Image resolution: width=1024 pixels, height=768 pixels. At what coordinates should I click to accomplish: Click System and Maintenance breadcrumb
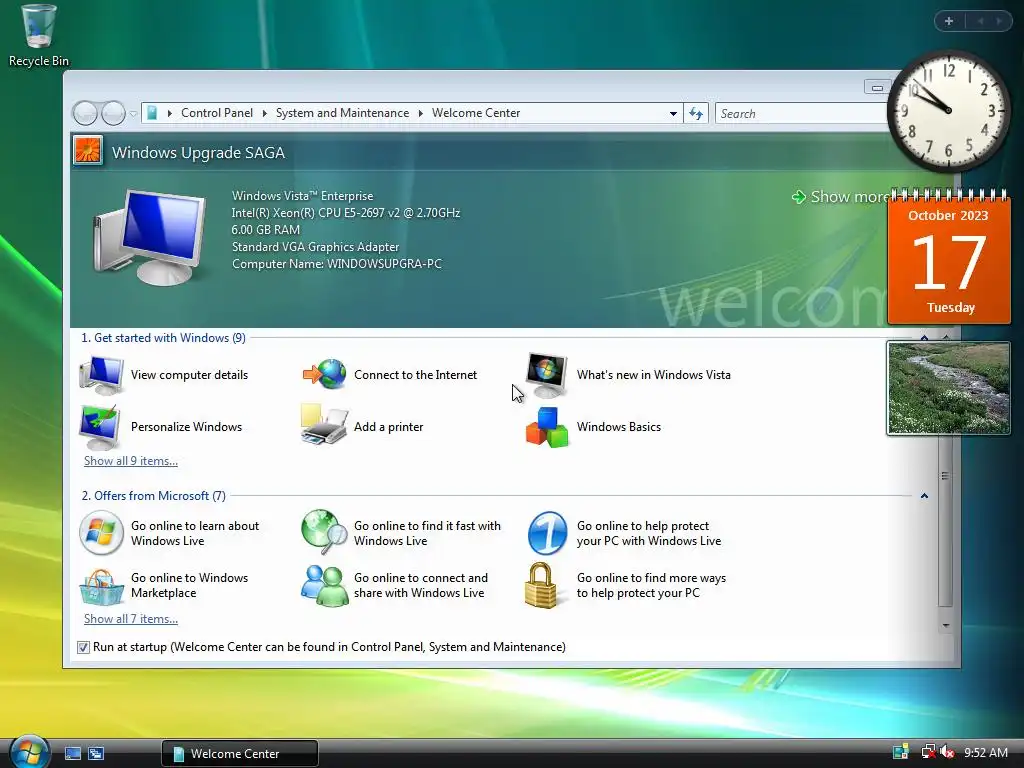click(x=342, y=113)
